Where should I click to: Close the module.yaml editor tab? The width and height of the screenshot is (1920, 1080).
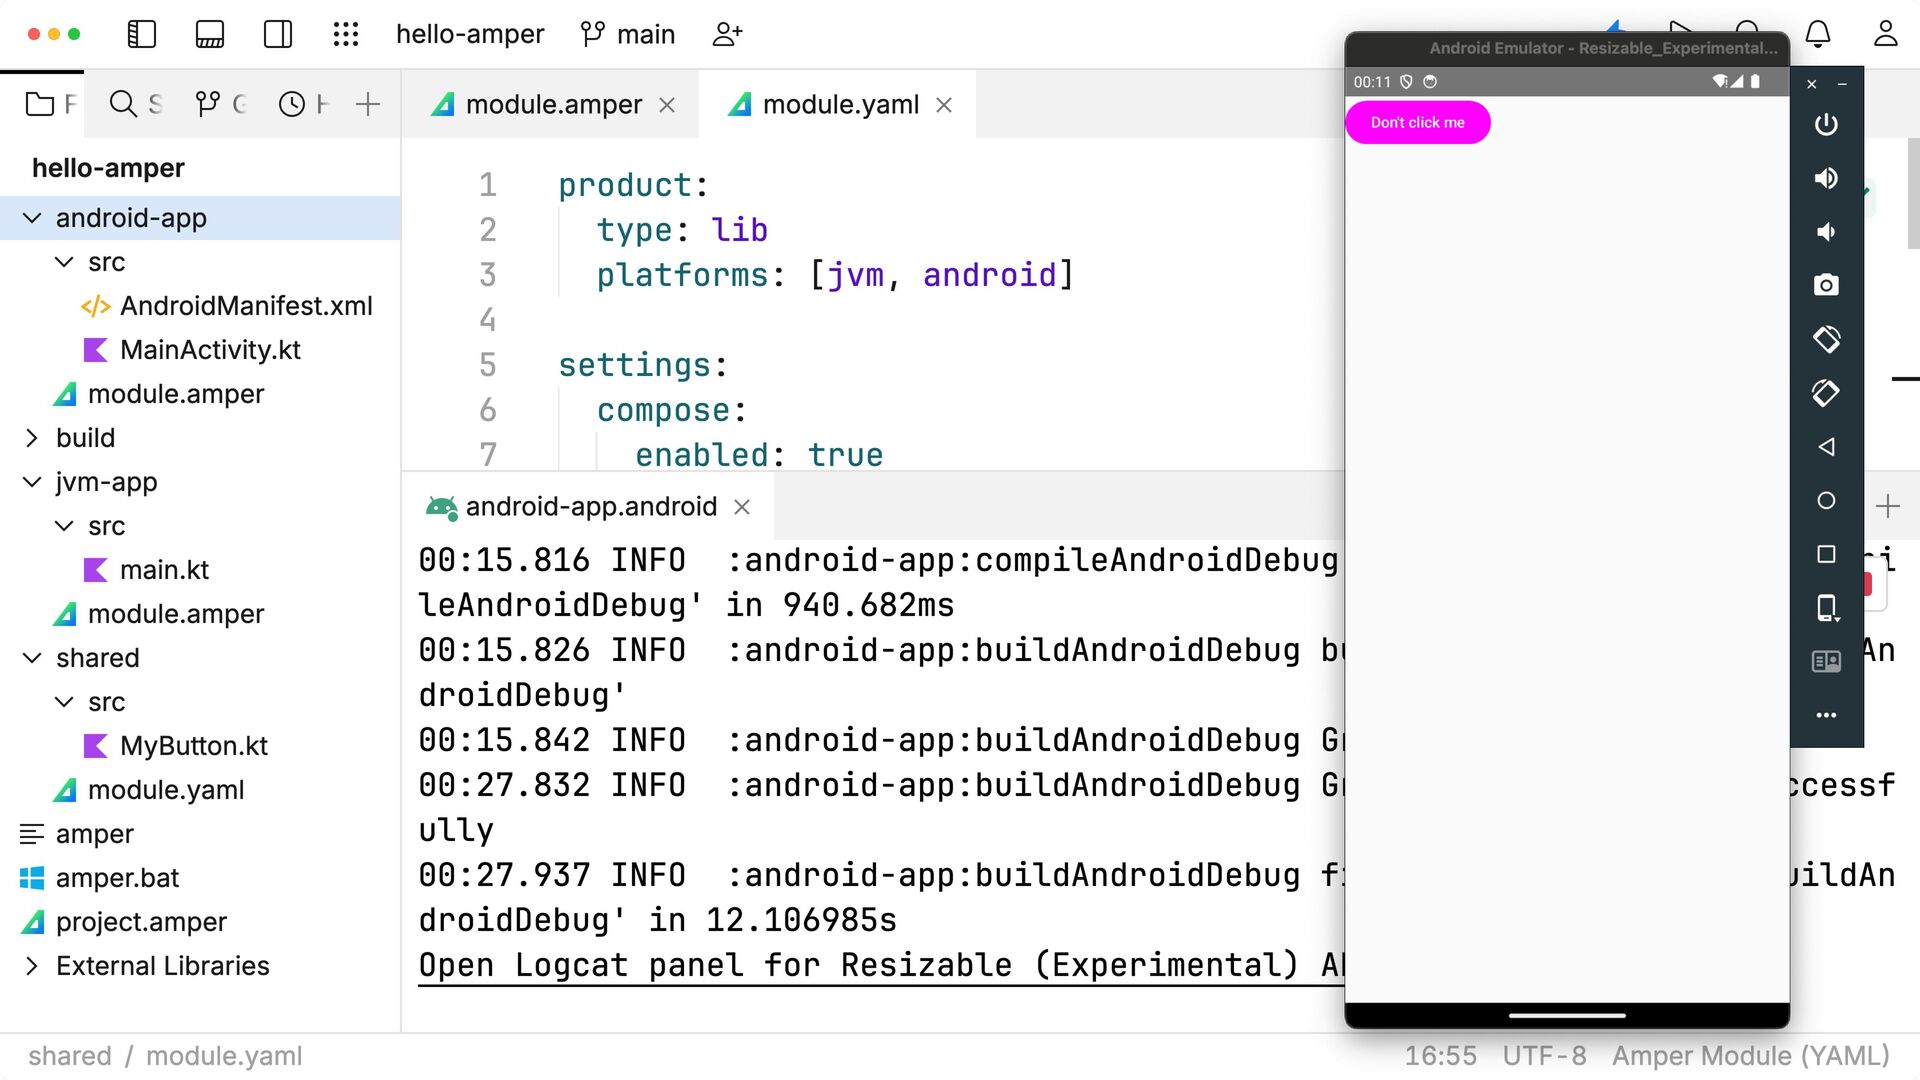(944, 105)
